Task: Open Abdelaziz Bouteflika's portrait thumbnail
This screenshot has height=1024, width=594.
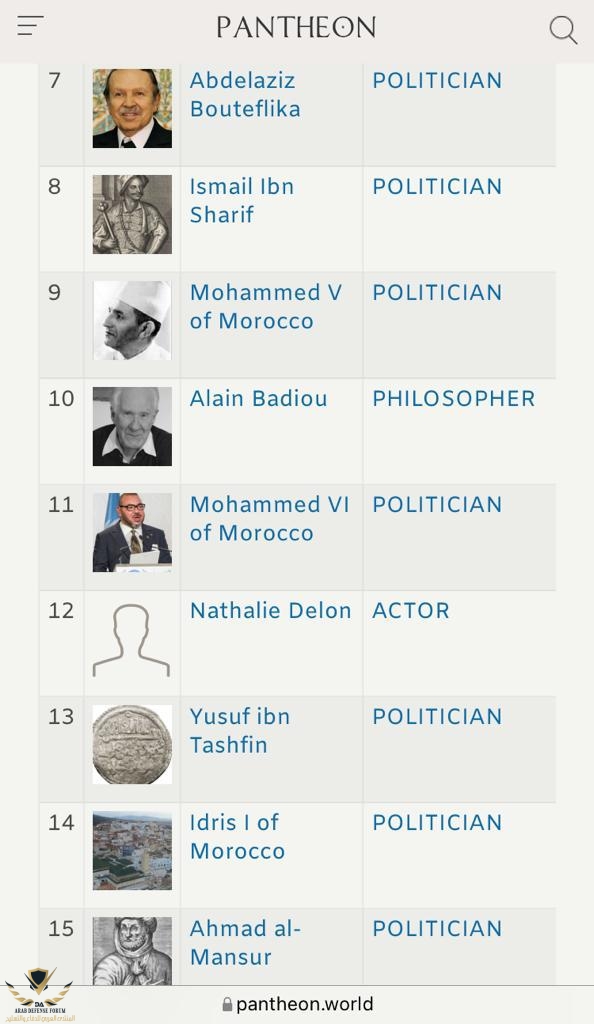Action: (133, 108)
